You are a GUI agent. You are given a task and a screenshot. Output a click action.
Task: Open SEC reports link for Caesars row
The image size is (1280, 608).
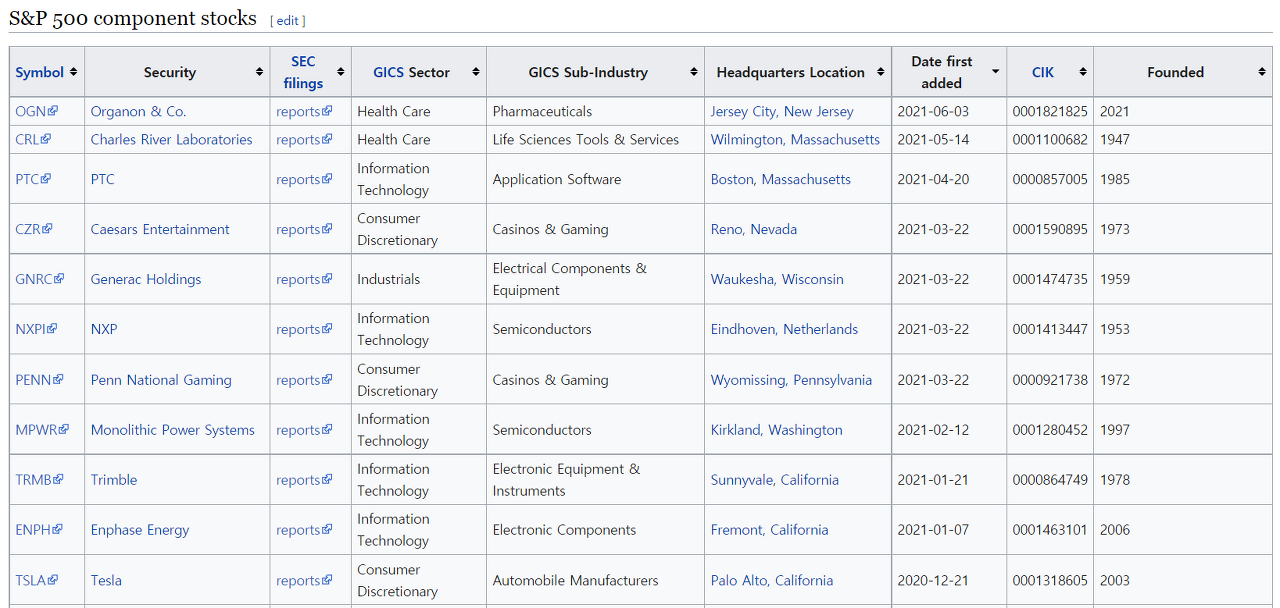304,229
